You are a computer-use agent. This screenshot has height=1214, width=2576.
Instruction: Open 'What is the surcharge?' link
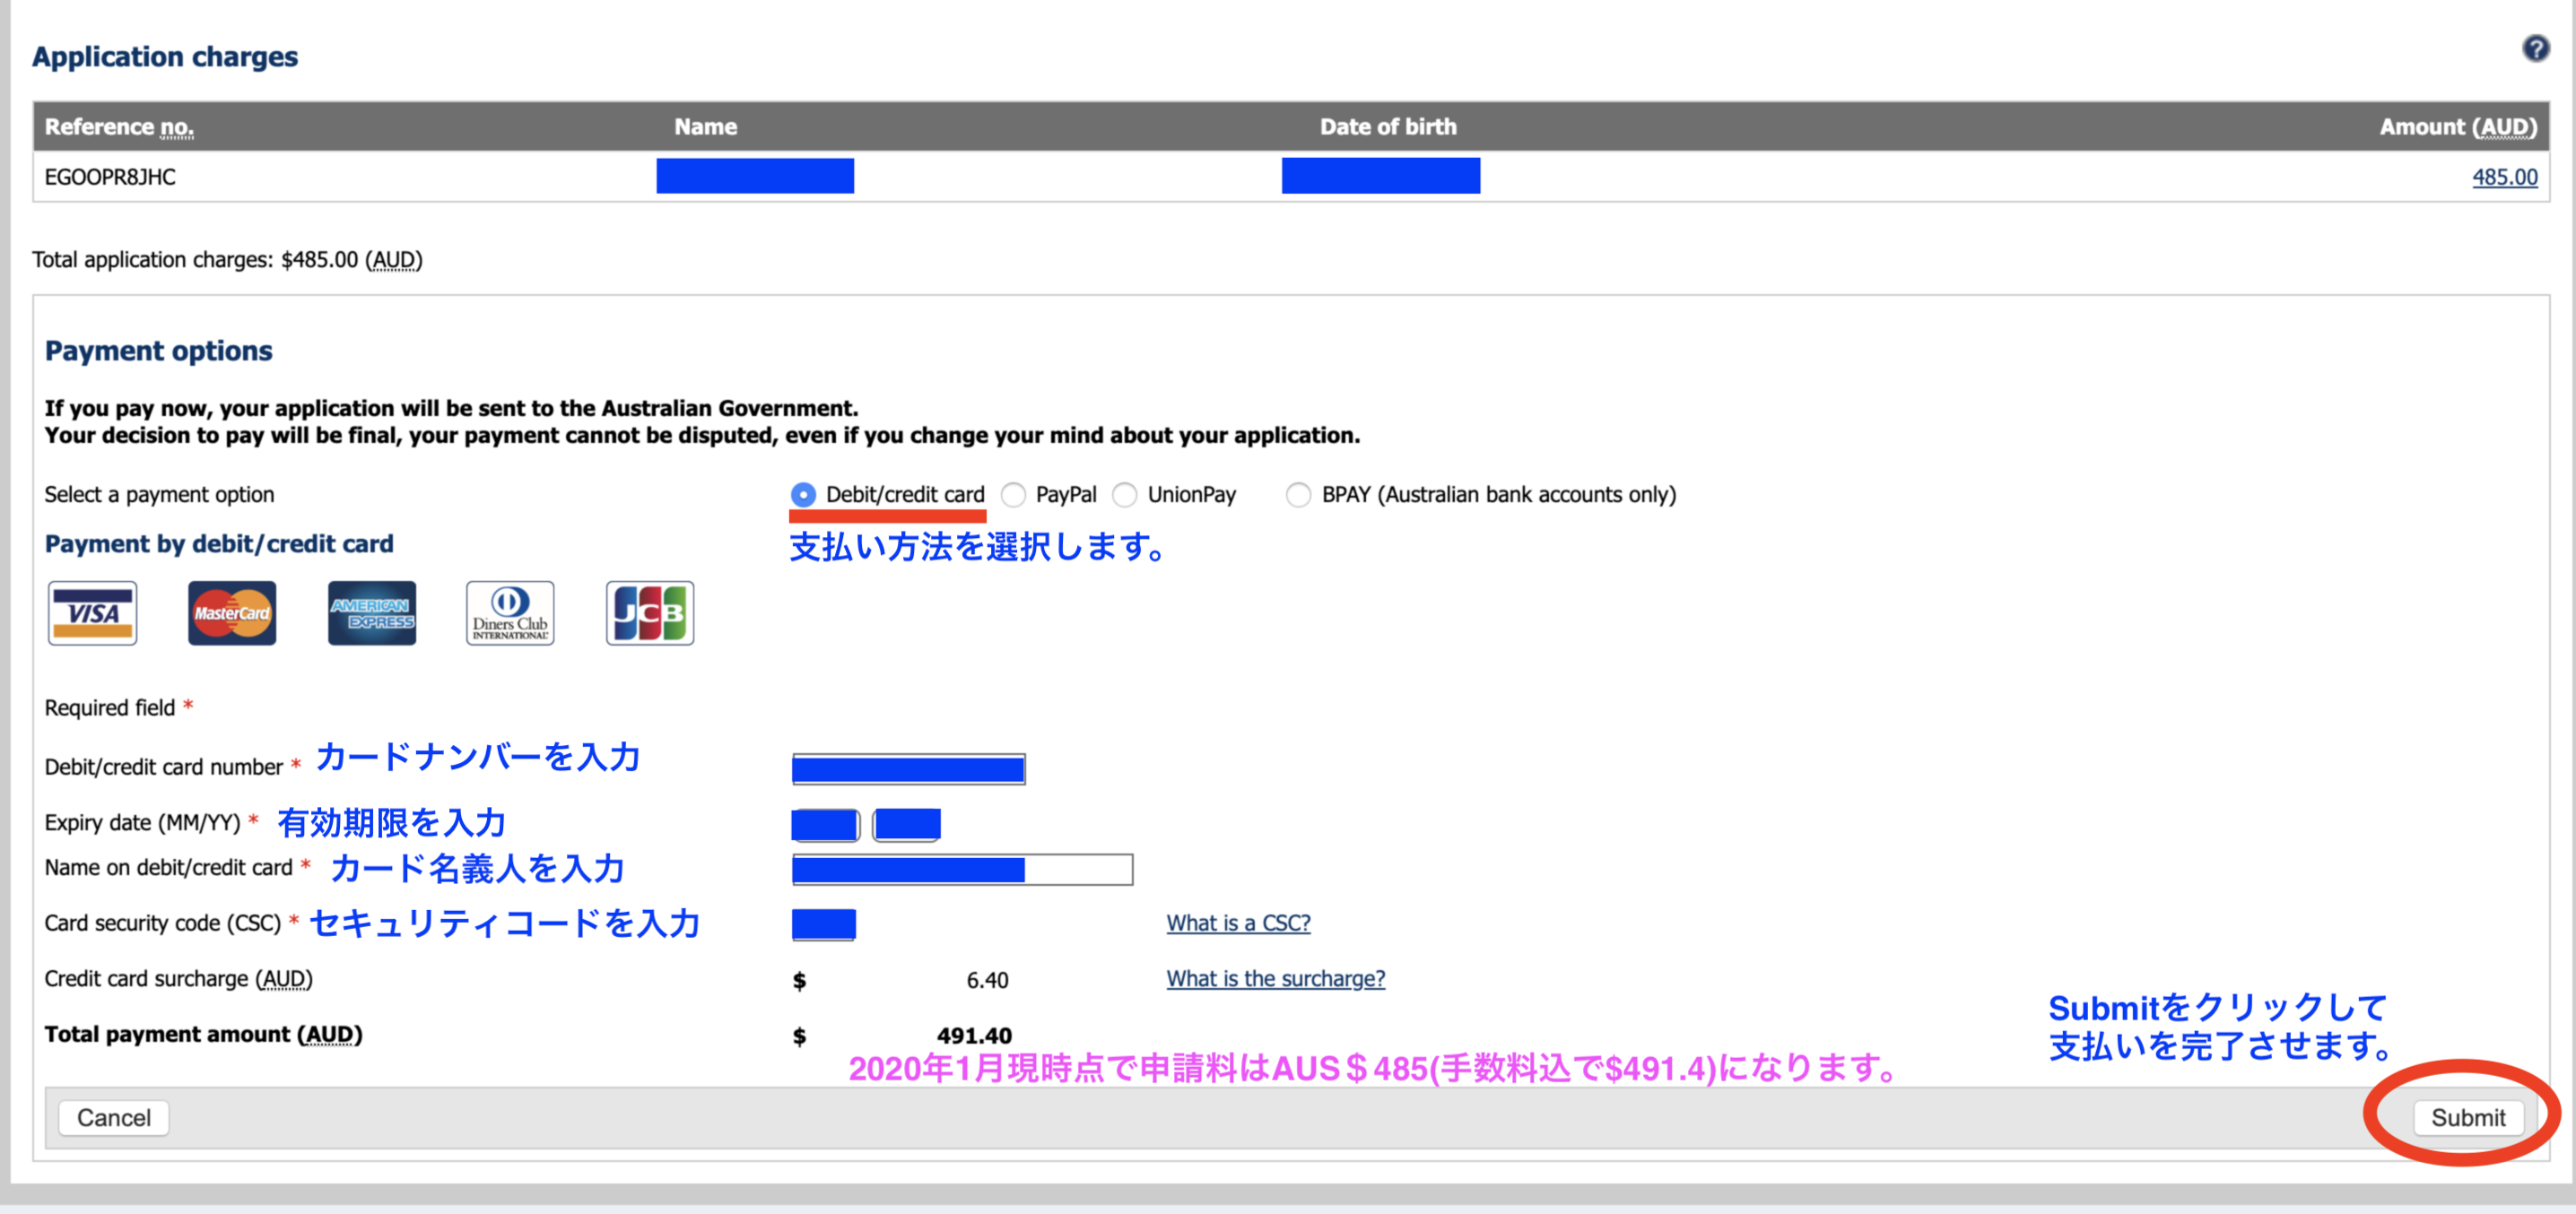point(1275,979)
